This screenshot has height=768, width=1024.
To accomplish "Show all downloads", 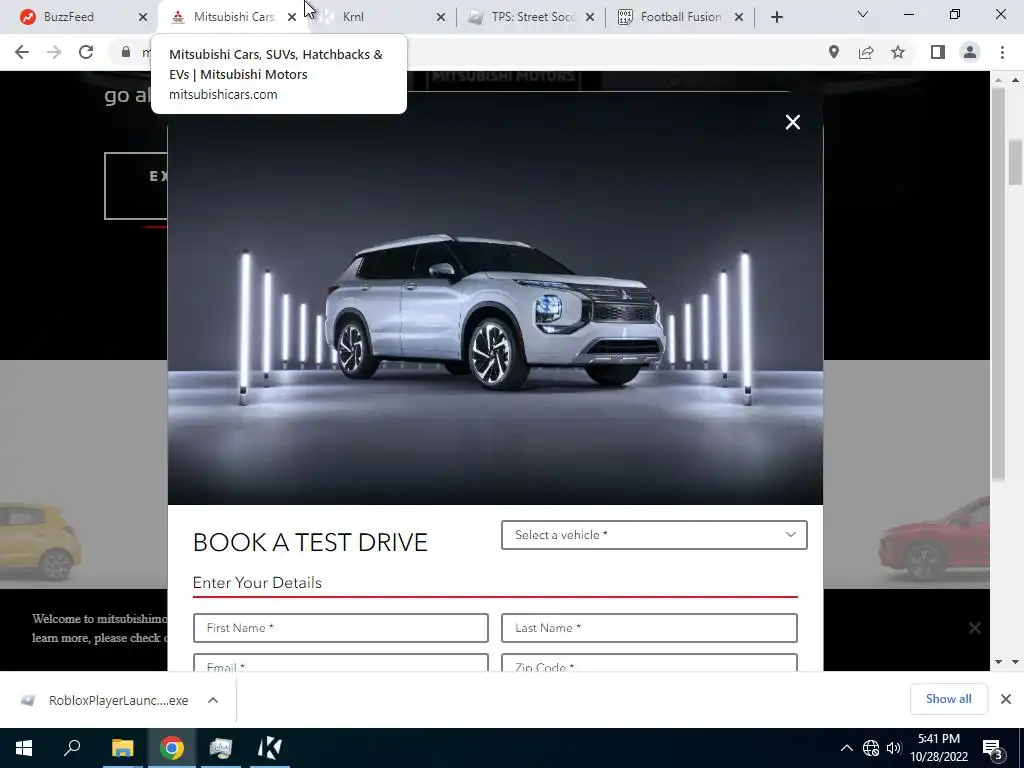I will [x=948, y=699].
